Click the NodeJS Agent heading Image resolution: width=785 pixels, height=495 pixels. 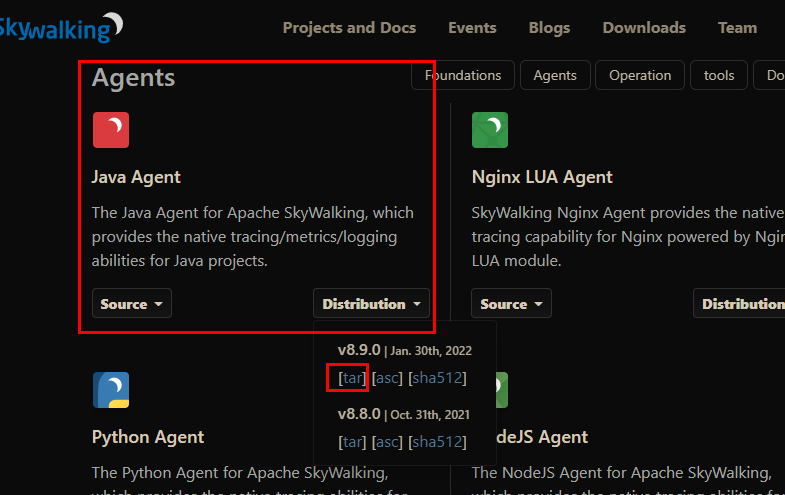point(542,437)
